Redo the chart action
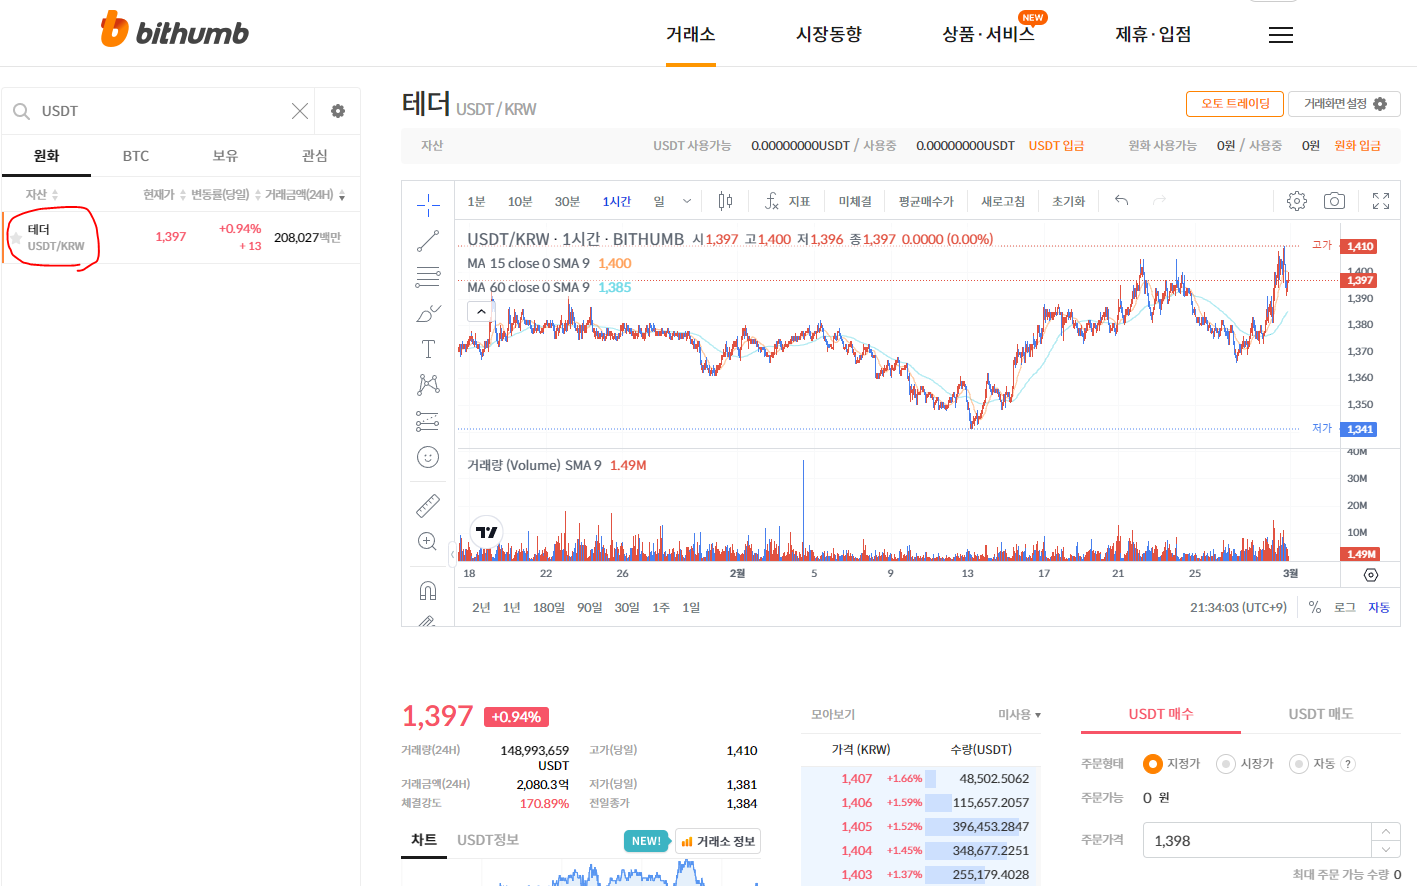This screenshot has height=886, width=1417. click(1160, 201)
